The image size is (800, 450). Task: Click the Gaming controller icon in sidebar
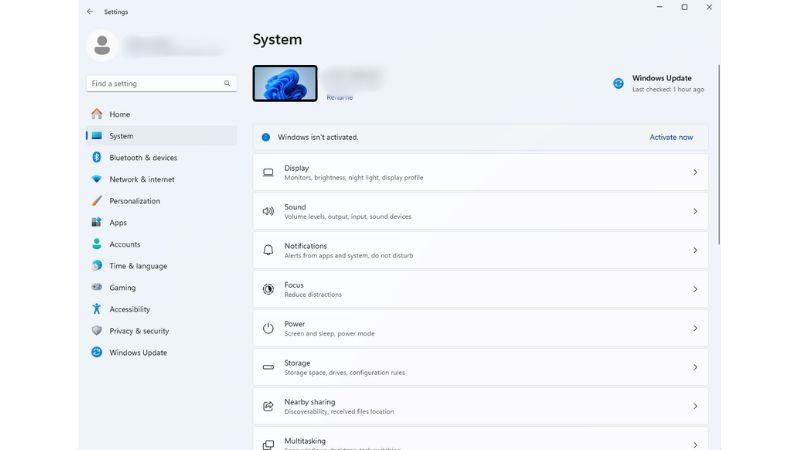click(x=97, y=288)
